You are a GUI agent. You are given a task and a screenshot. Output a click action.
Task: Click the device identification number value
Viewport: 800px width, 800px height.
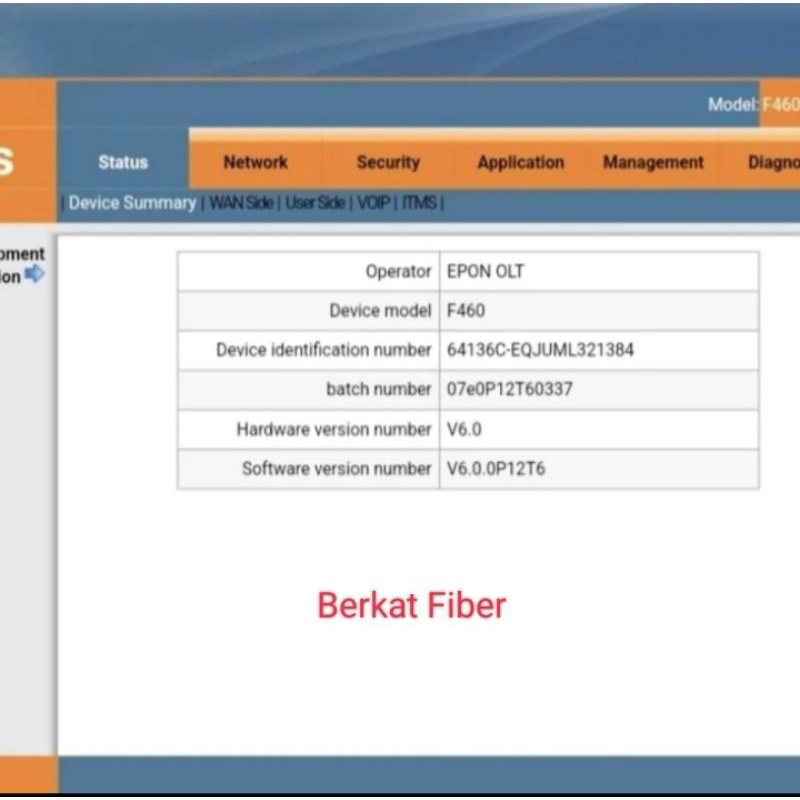click(540, 350)
